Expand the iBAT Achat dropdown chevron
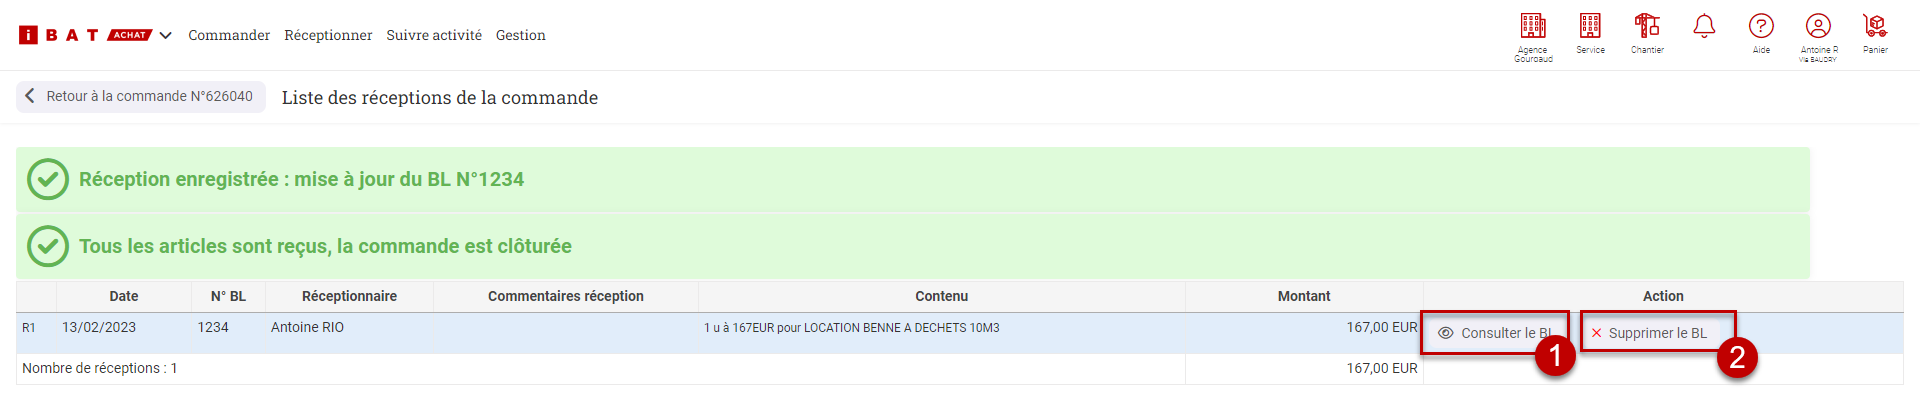The height and width of the screenshot is (415, 1920). pos(166,35)
